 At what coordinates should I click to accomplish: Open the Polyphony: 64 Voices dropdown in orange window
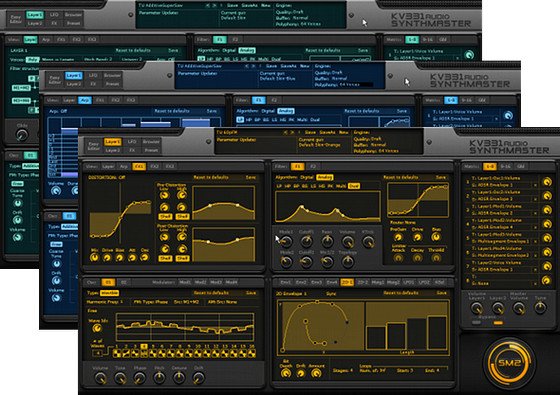(x=376, y=151)
